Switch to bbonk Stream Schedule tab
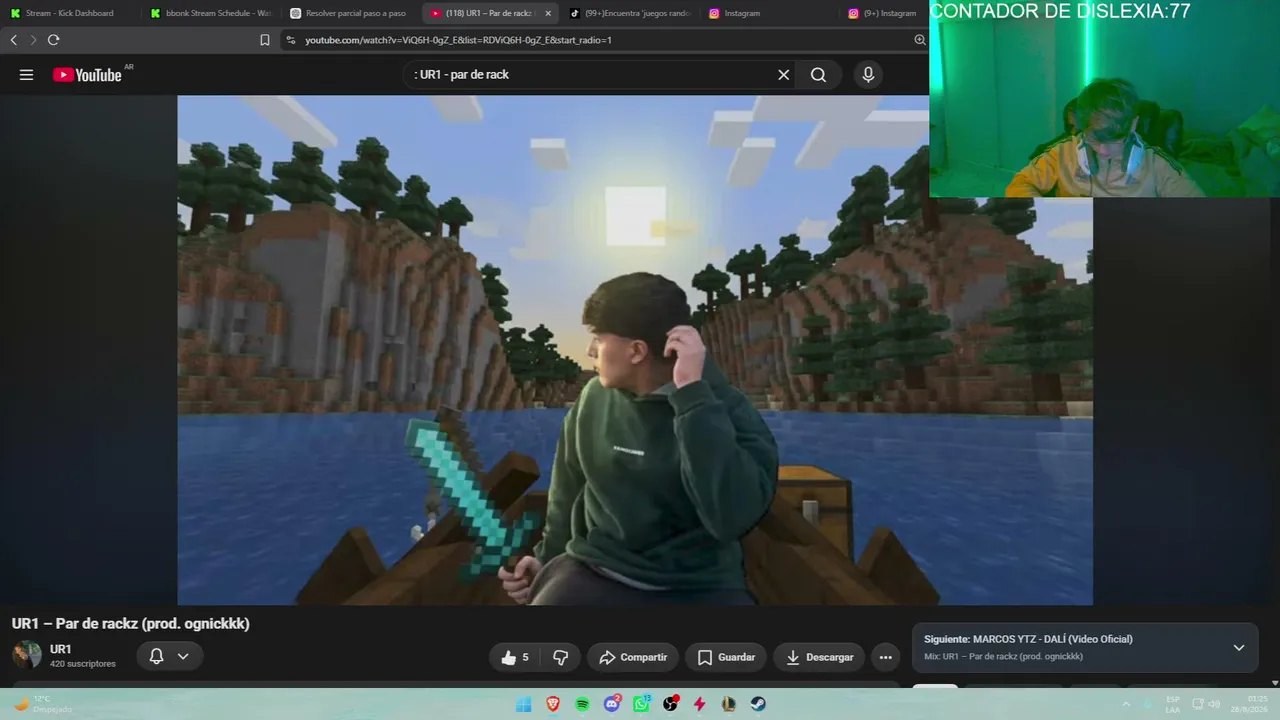The image size is (1280, 720). pos(210,13)
